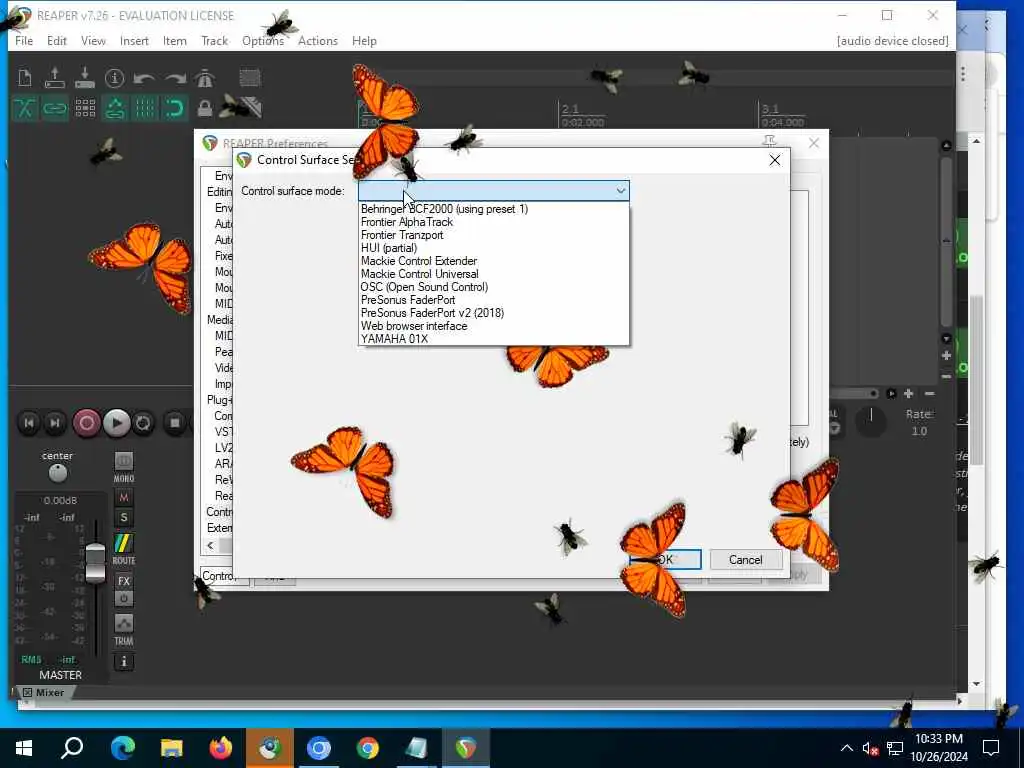Viewport: 1024px width, 768px height.
Task: Solo the master track with S
Action: pos(123,518)
